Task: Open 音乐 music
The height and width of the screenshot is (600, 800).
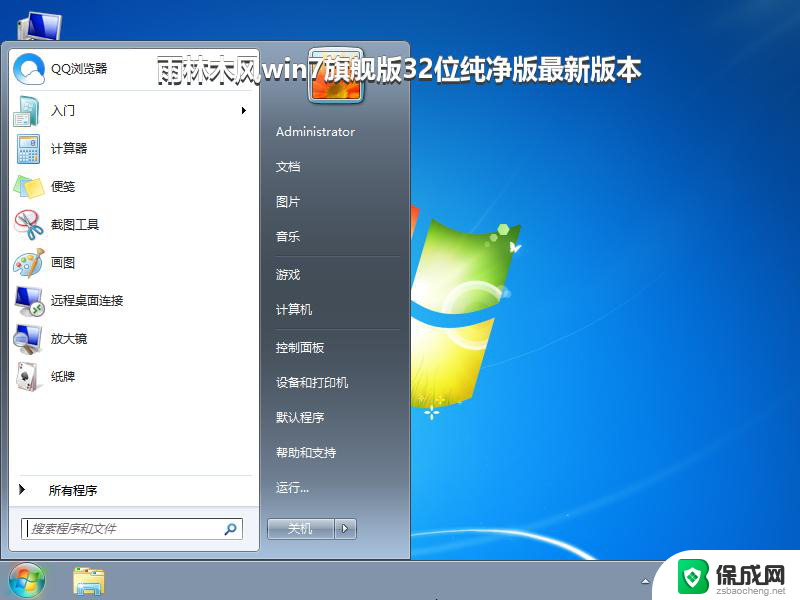Action: click(x=288, y=237)
